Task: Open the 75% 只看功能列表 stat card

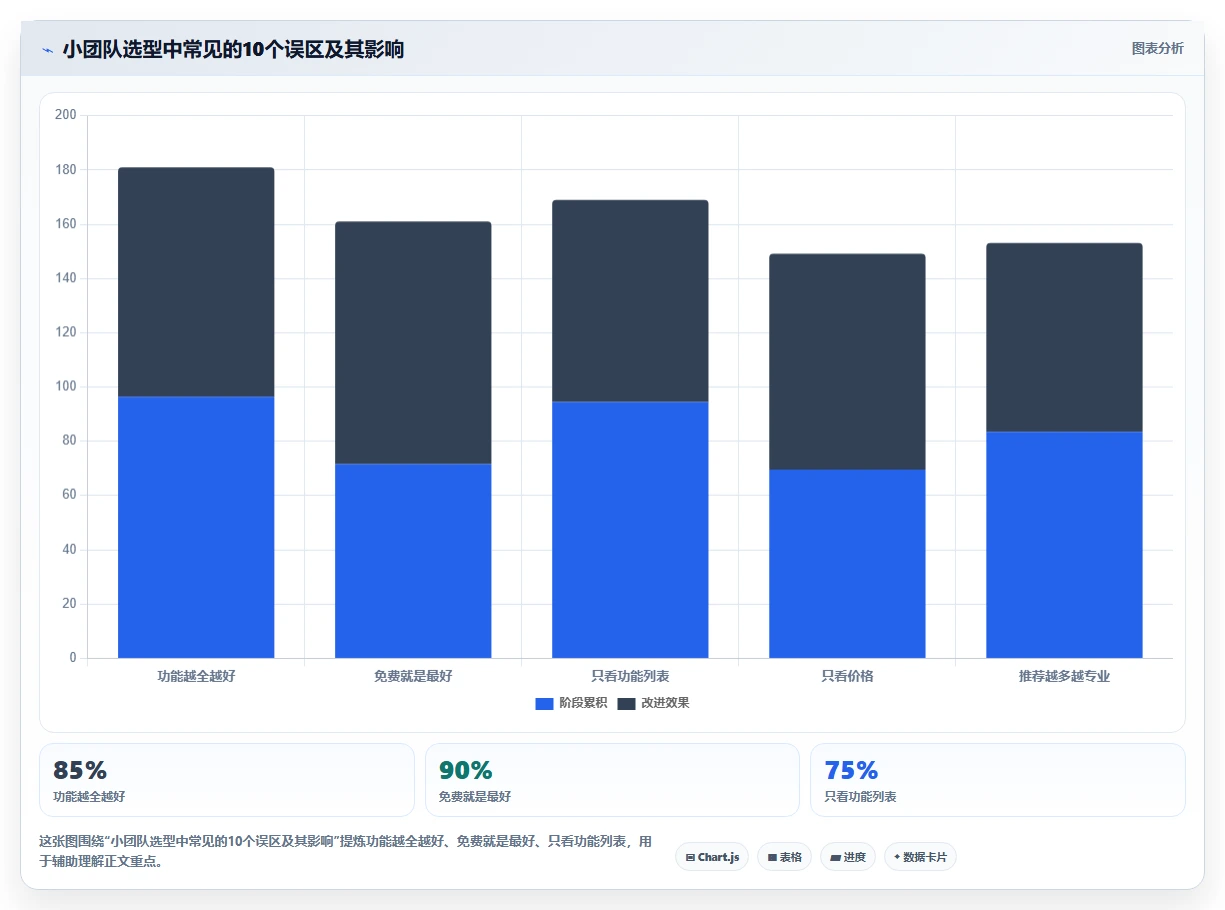Action: coord(998,780)
